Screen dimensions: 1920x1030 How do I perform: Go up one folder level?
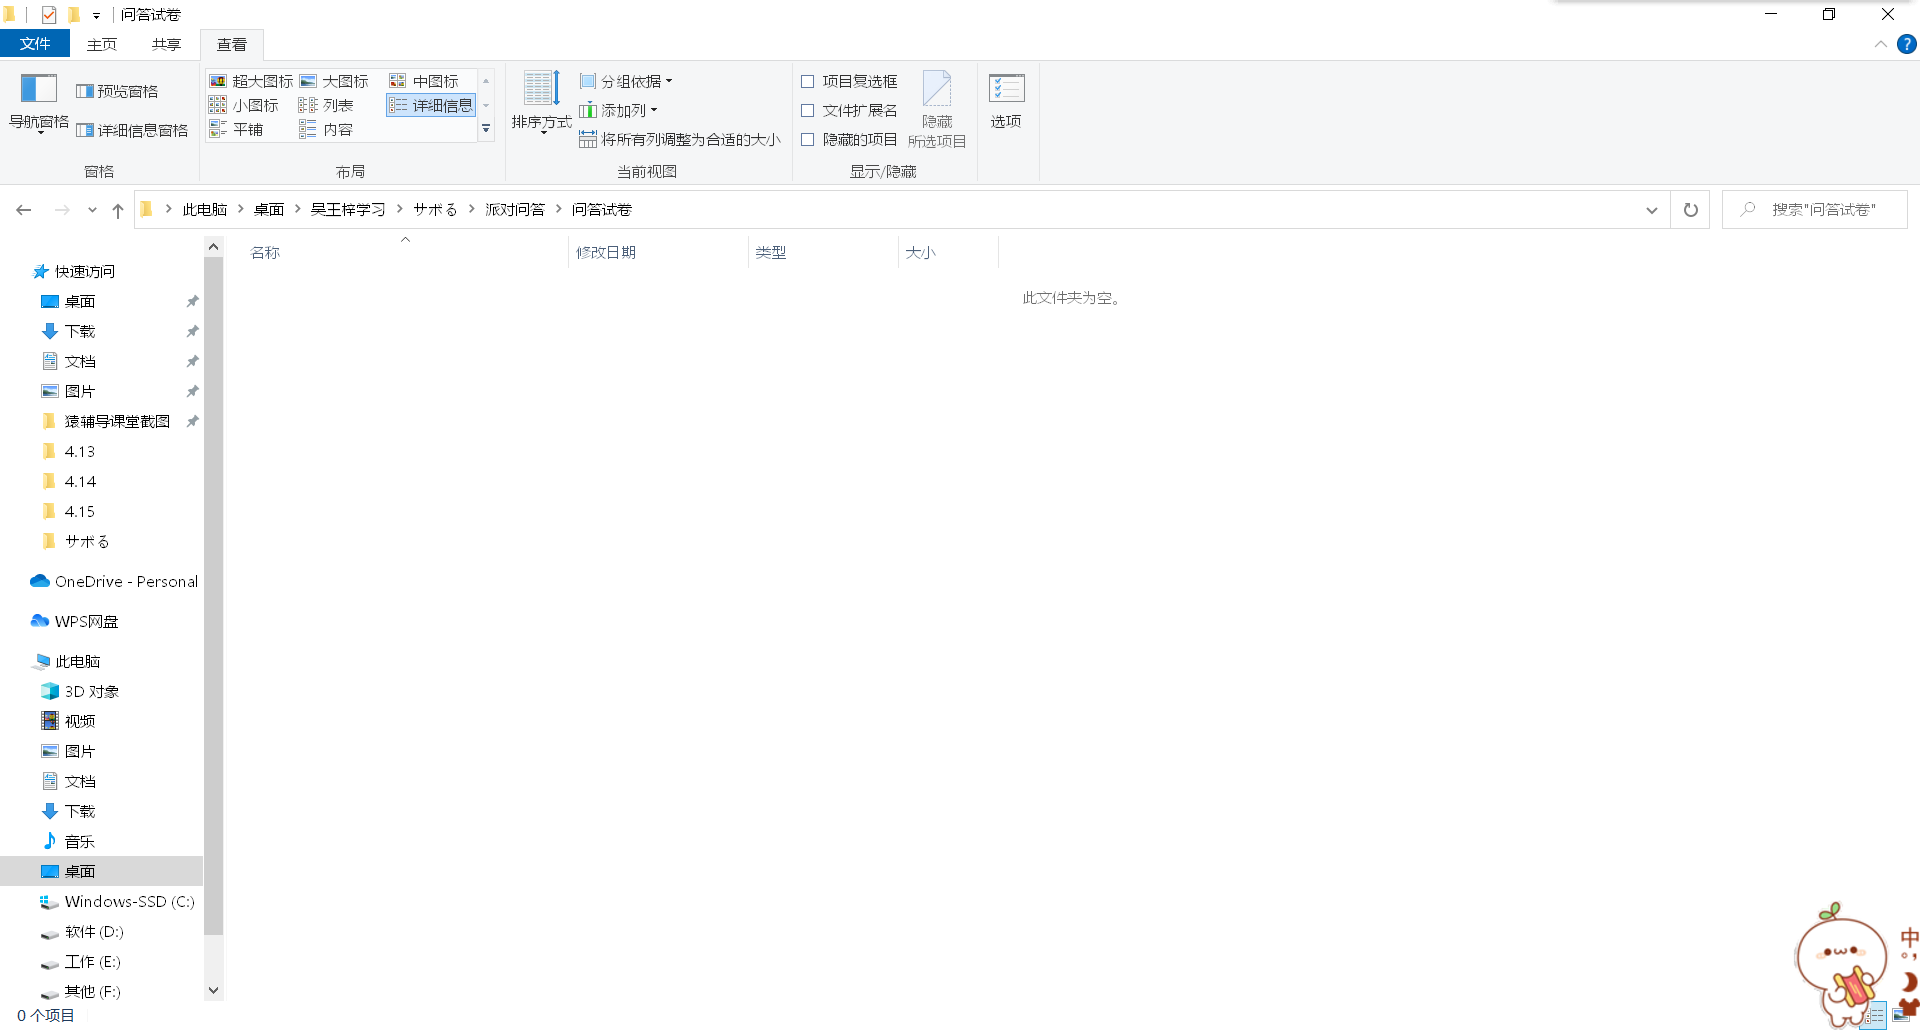118,210
